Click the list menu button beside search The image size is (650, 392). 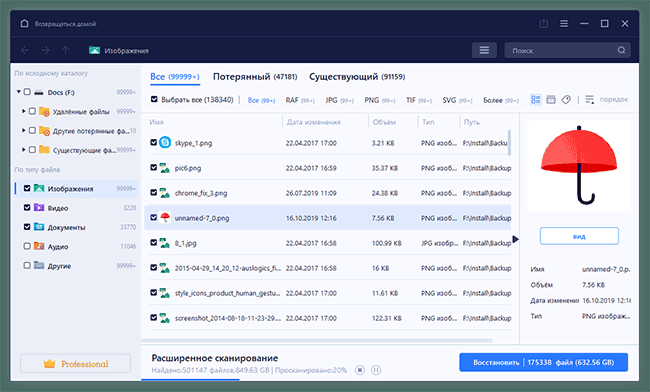484,50
